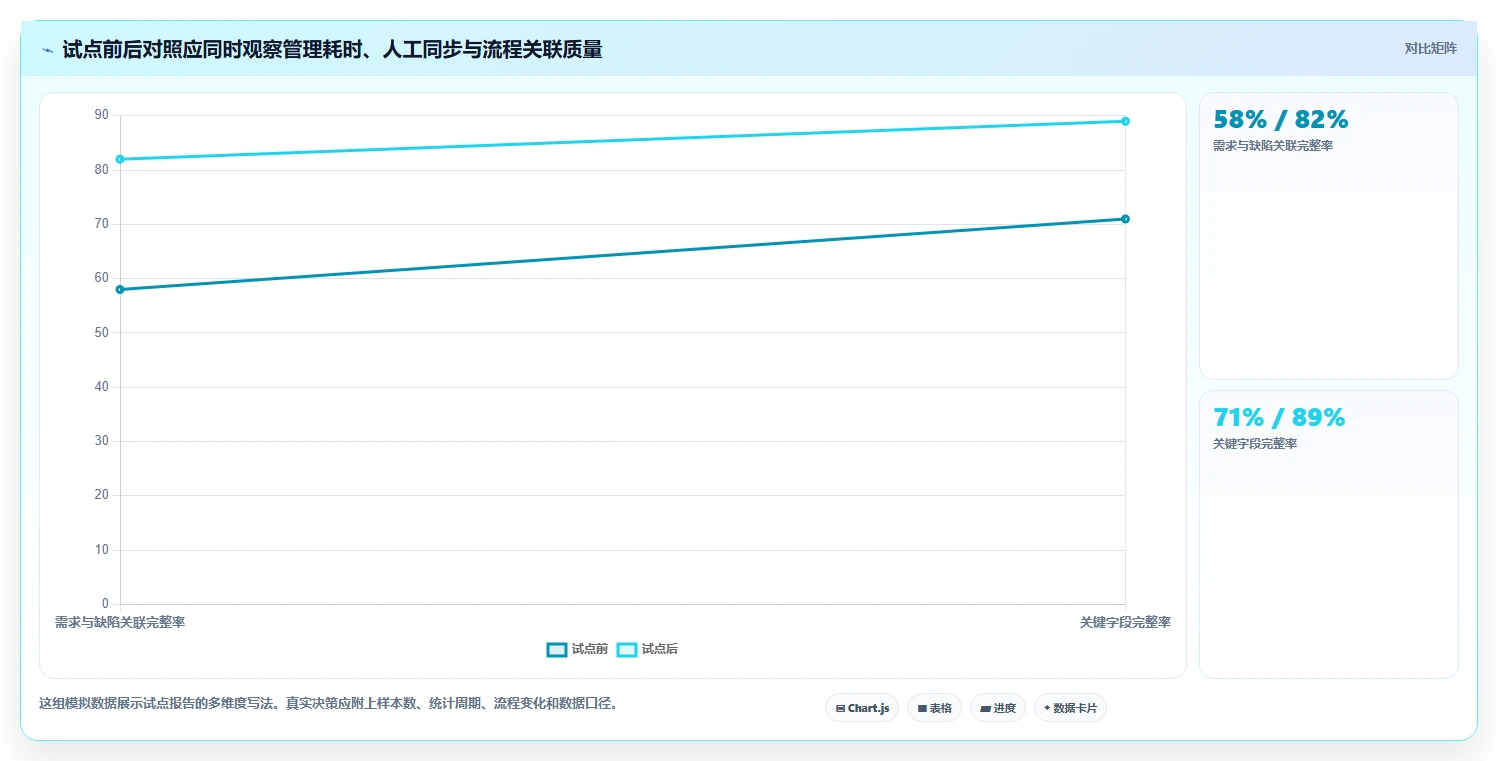This screenshot has height=761, width=1498.
Task: Click the 试点前 data point at 58
Action: click(120, 290)
